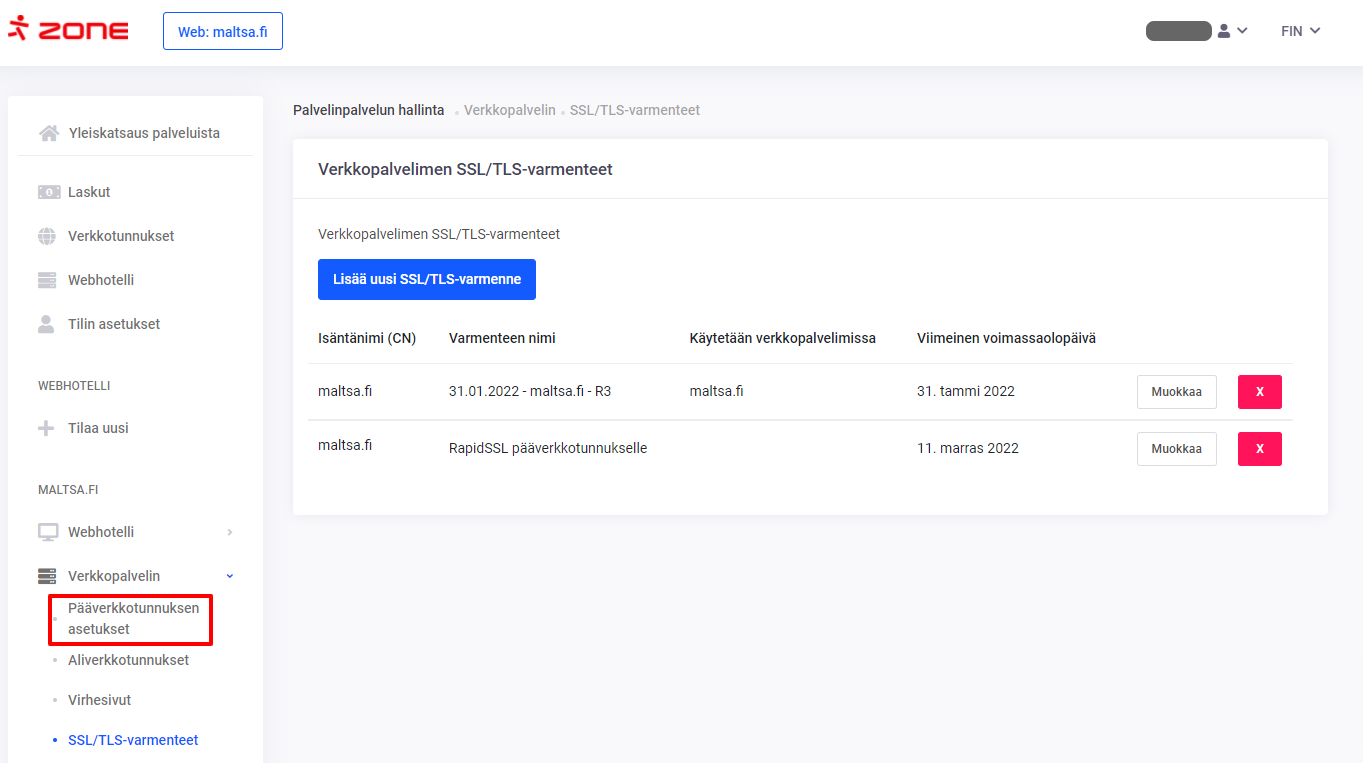Click the Laskut money icon

pos(48,192)
